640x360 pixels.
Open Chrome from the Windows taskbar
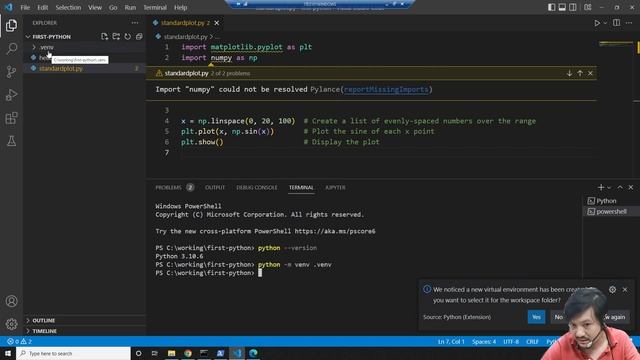tap(188, 353)
